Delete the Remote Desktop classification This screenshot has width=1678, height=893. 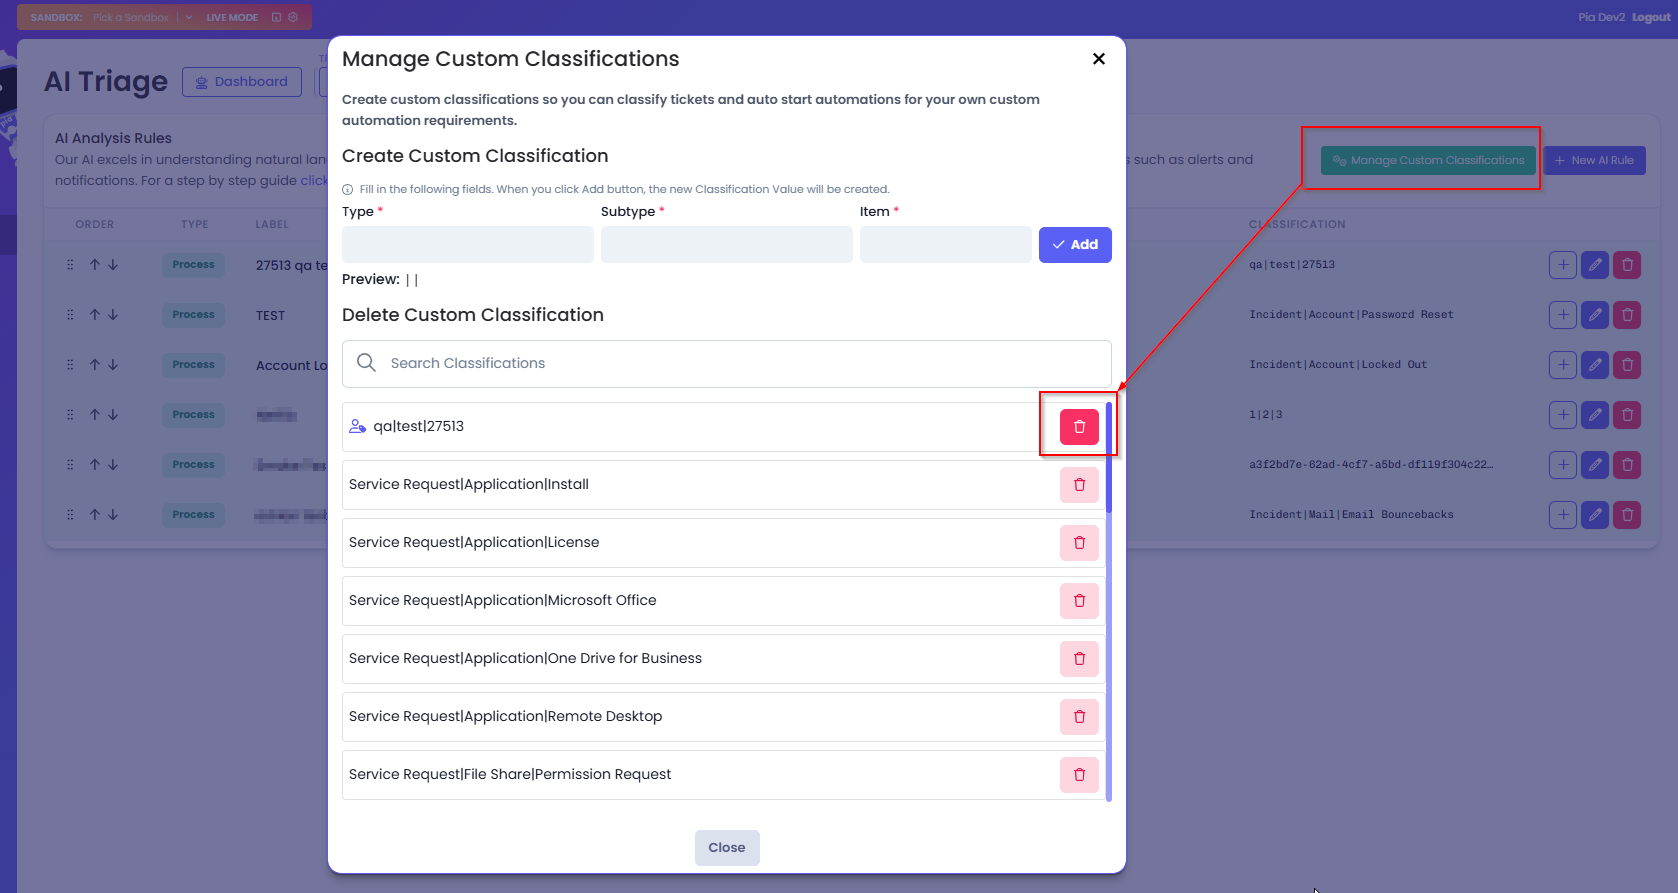(1079, 717)
